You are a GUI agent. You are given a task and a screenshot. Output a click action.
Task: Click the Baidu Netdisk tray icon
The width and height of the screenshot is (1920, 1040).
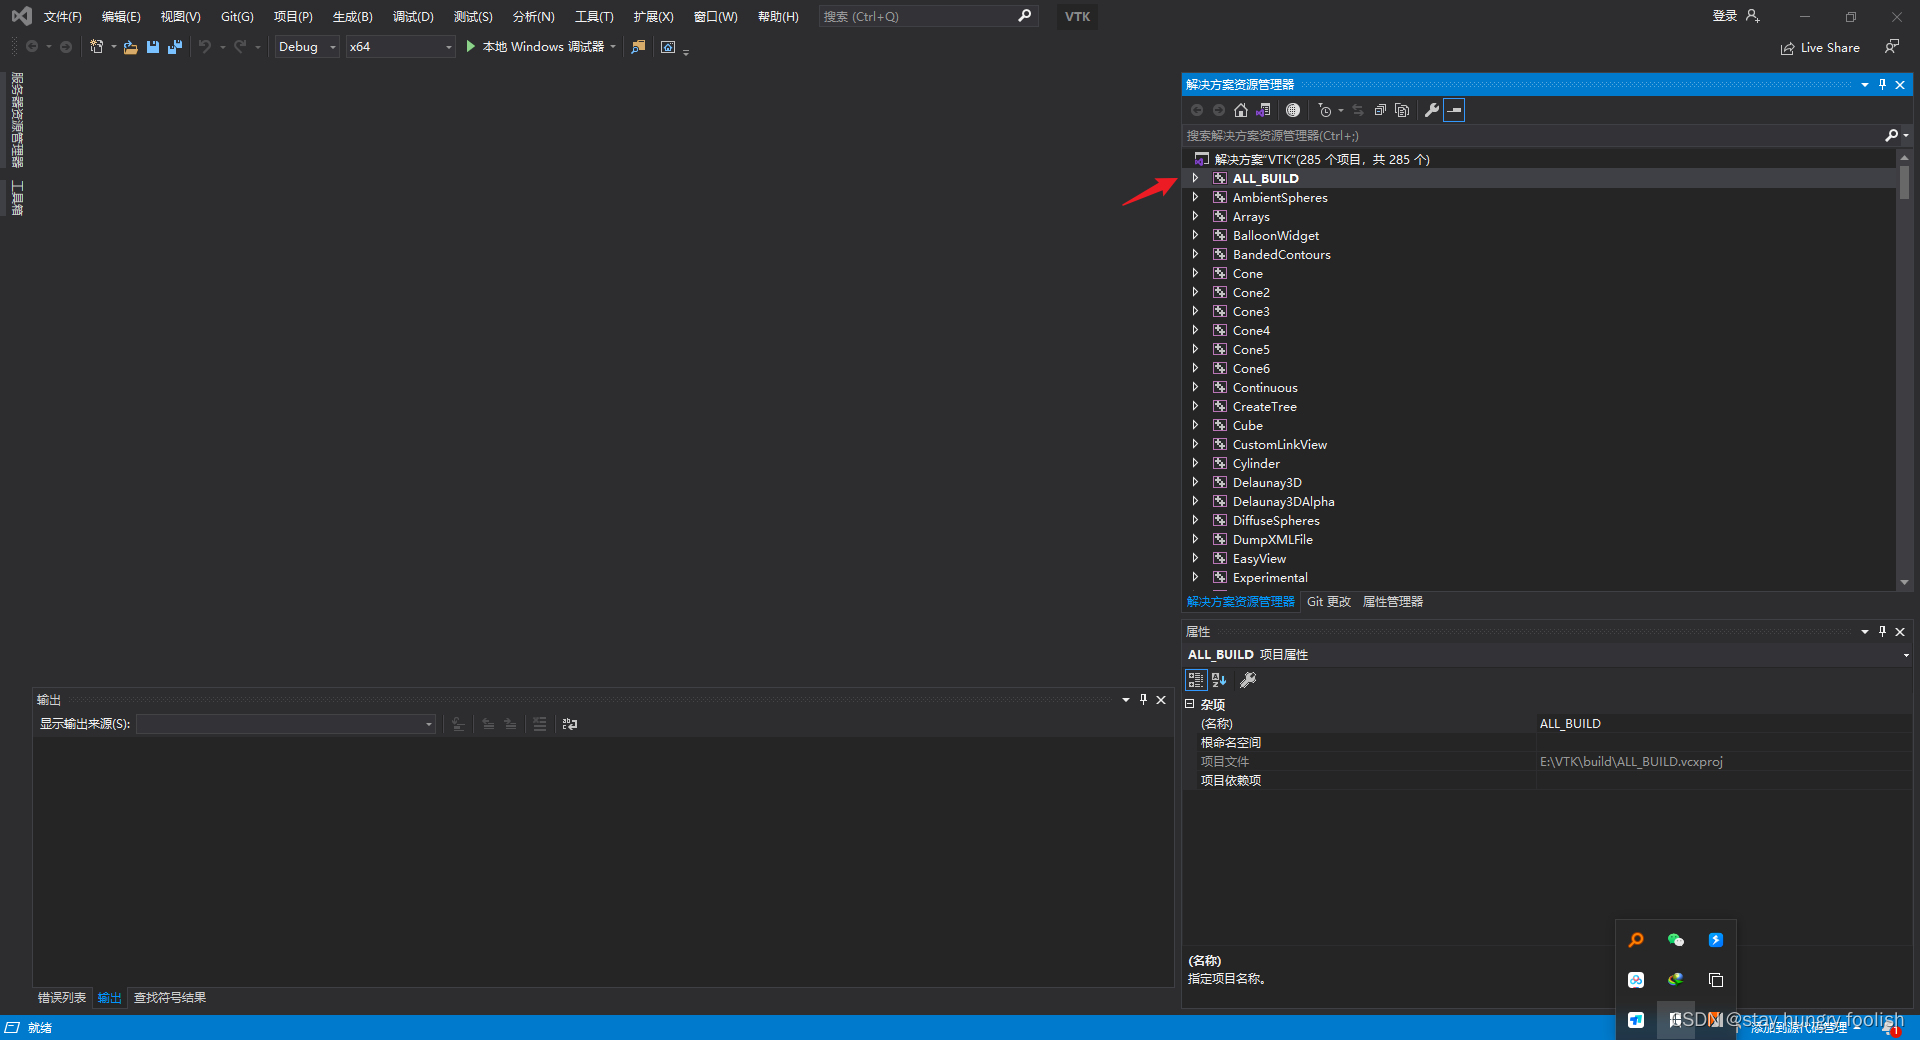click(1636, 980)
